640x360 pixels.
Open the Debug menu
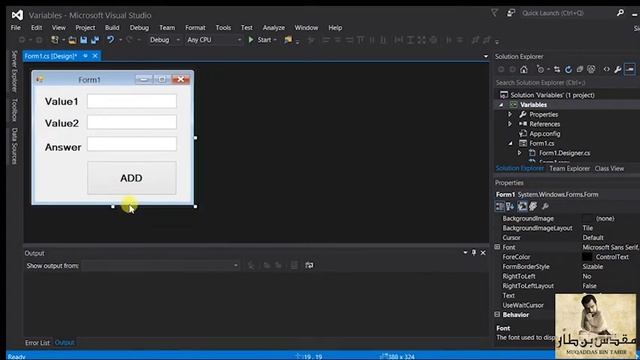(x=139, y=28)
